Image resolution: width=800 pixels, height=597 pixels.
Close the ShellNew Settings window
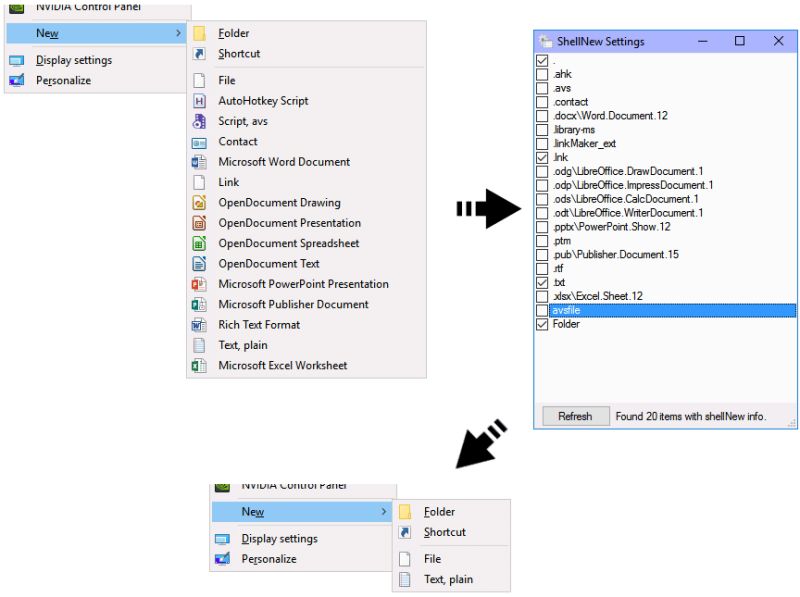[778, 41]
